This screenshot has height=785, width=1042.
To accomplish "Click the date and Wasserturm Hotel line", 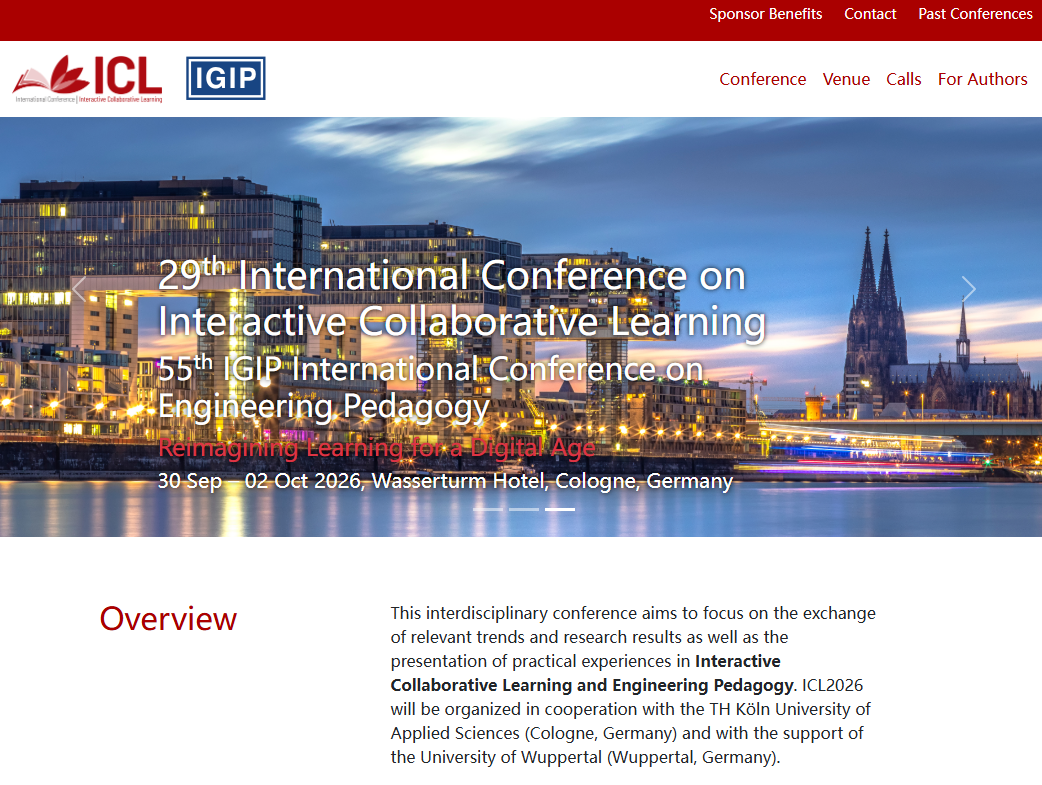I will click(x=445, y=481).
